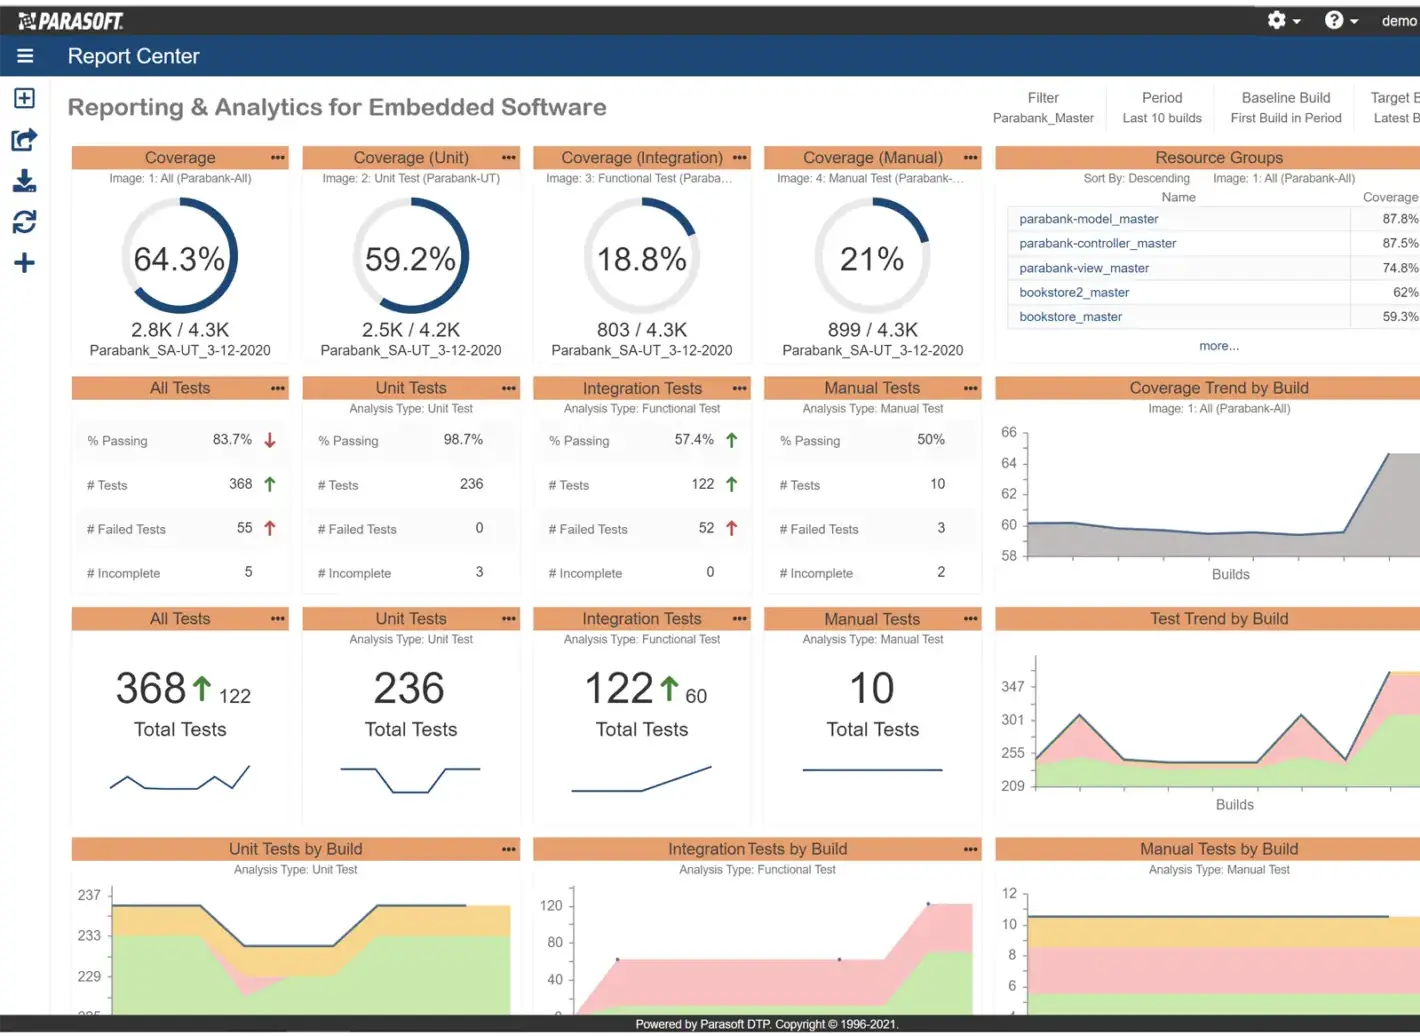Image resolution: width=1420 pixels, height=1036 pixels.
Task: Click the 57.4% passing value in Integration Tests
Action: click(694, 440)
